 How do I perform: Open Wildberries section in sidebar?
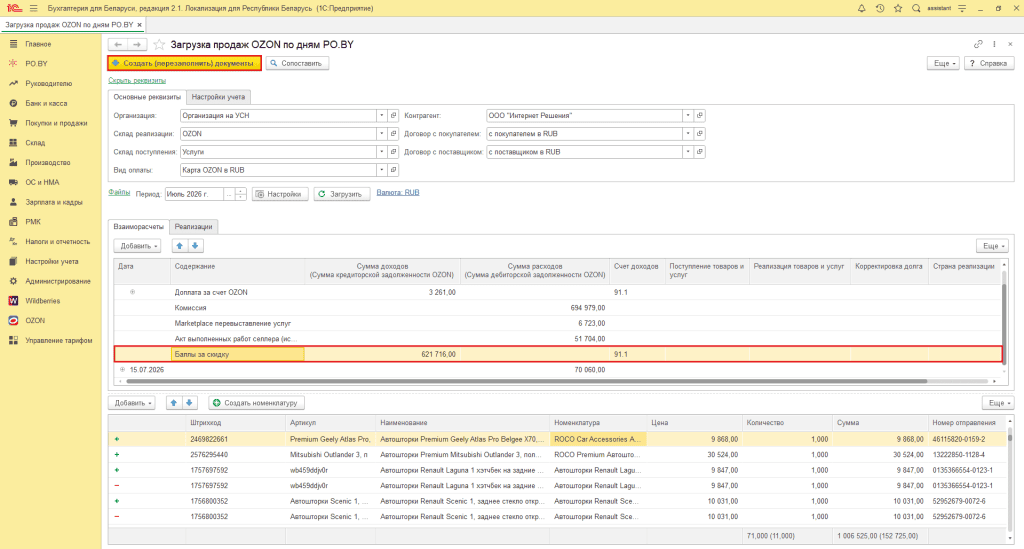click(x=42, y=301)
